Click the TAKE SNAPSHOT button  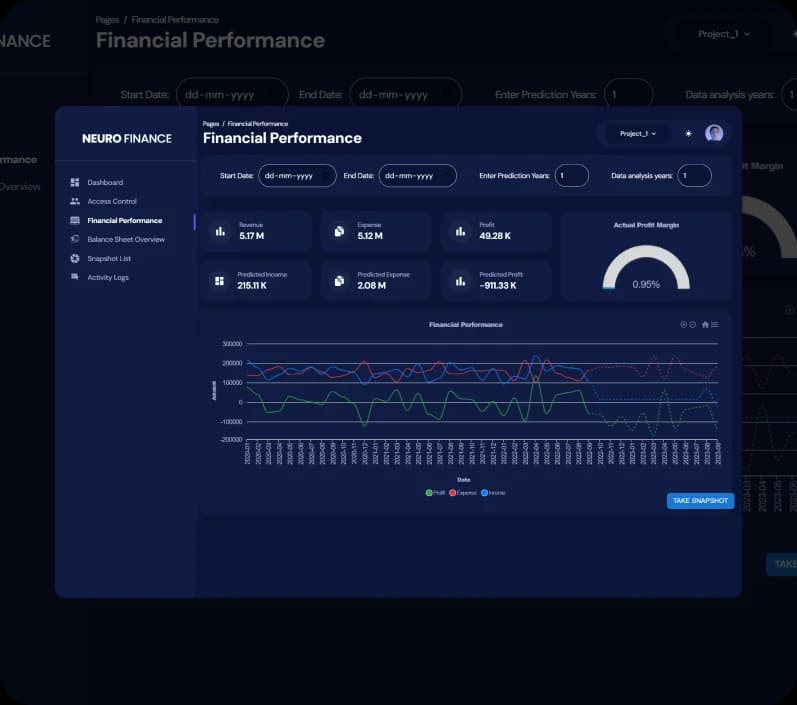pos(700,501)
